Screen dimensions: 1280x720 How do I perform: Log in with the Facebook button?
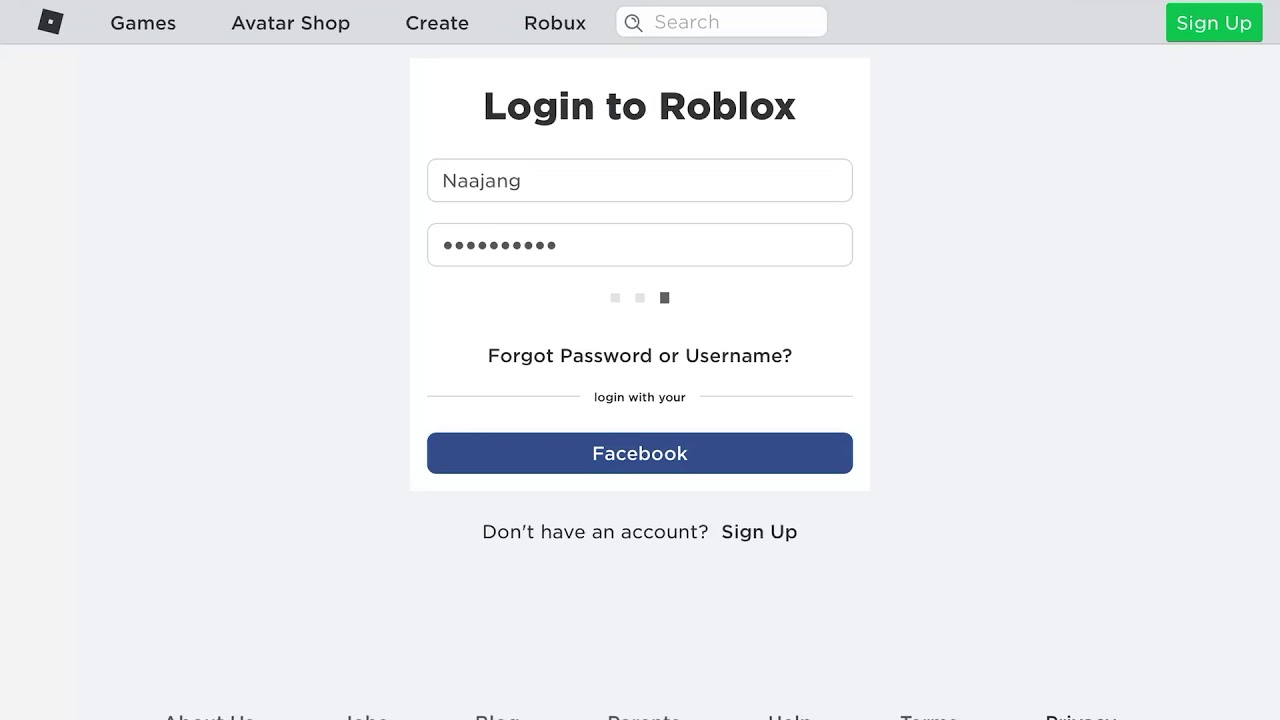640,454
